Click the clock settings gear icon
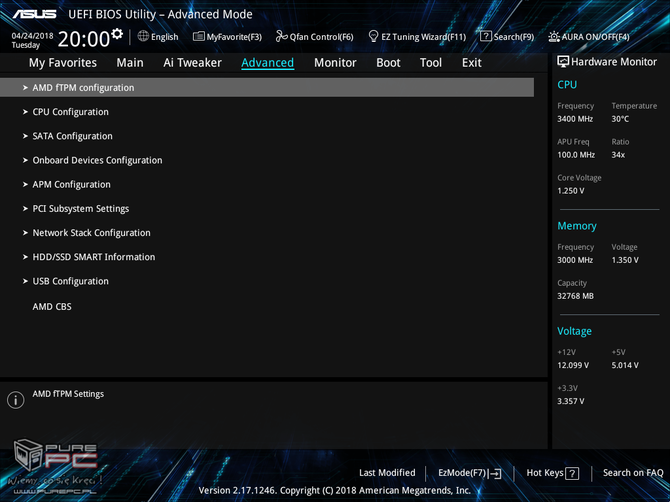Image resolution: width=670 pixels, height=502 pixels. coord(117,34)
